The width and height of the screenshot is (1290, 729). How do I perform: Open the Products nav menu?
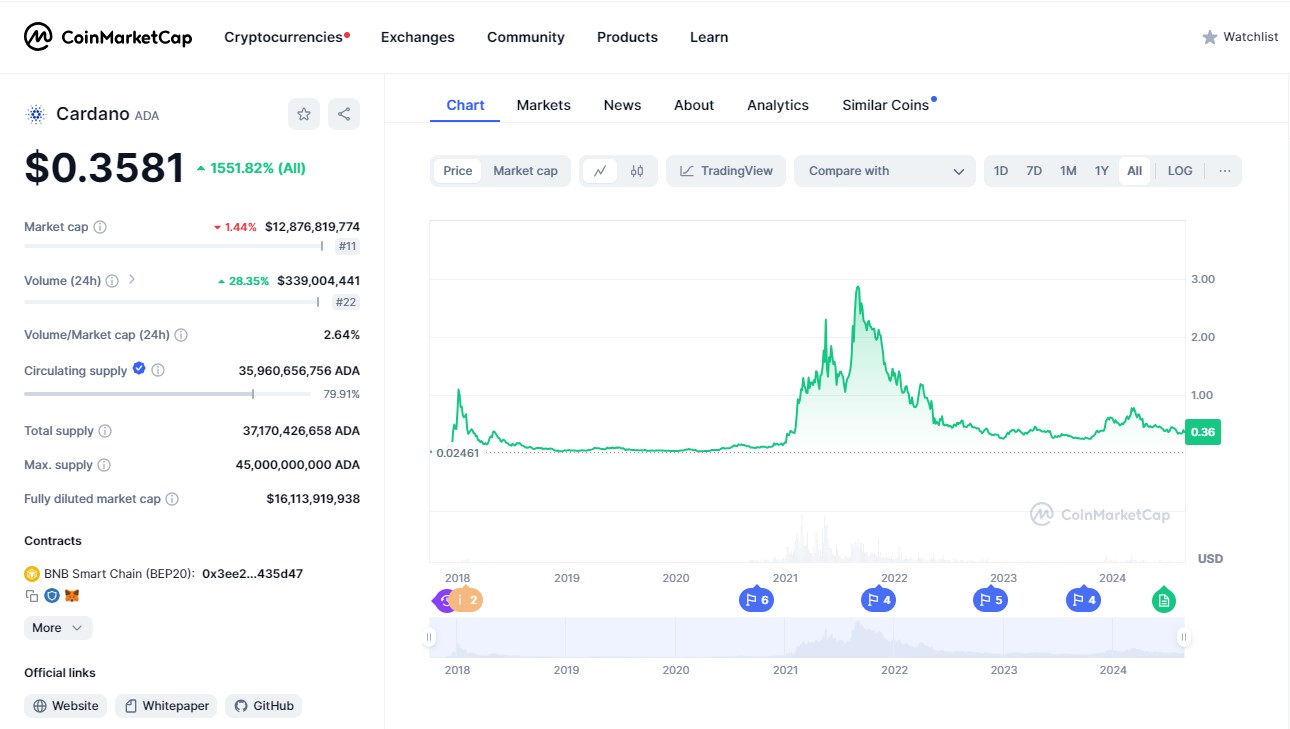point(627,37)
